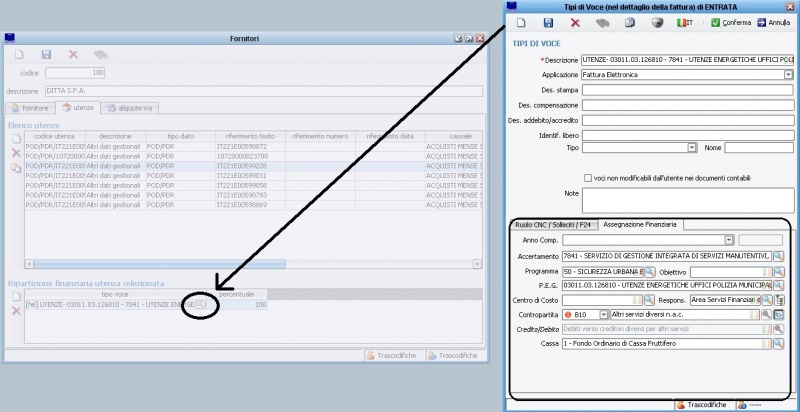Click the 'riferimento testo' column header
Viewport: 800px width, 412px height.
[x=249, y=137]
